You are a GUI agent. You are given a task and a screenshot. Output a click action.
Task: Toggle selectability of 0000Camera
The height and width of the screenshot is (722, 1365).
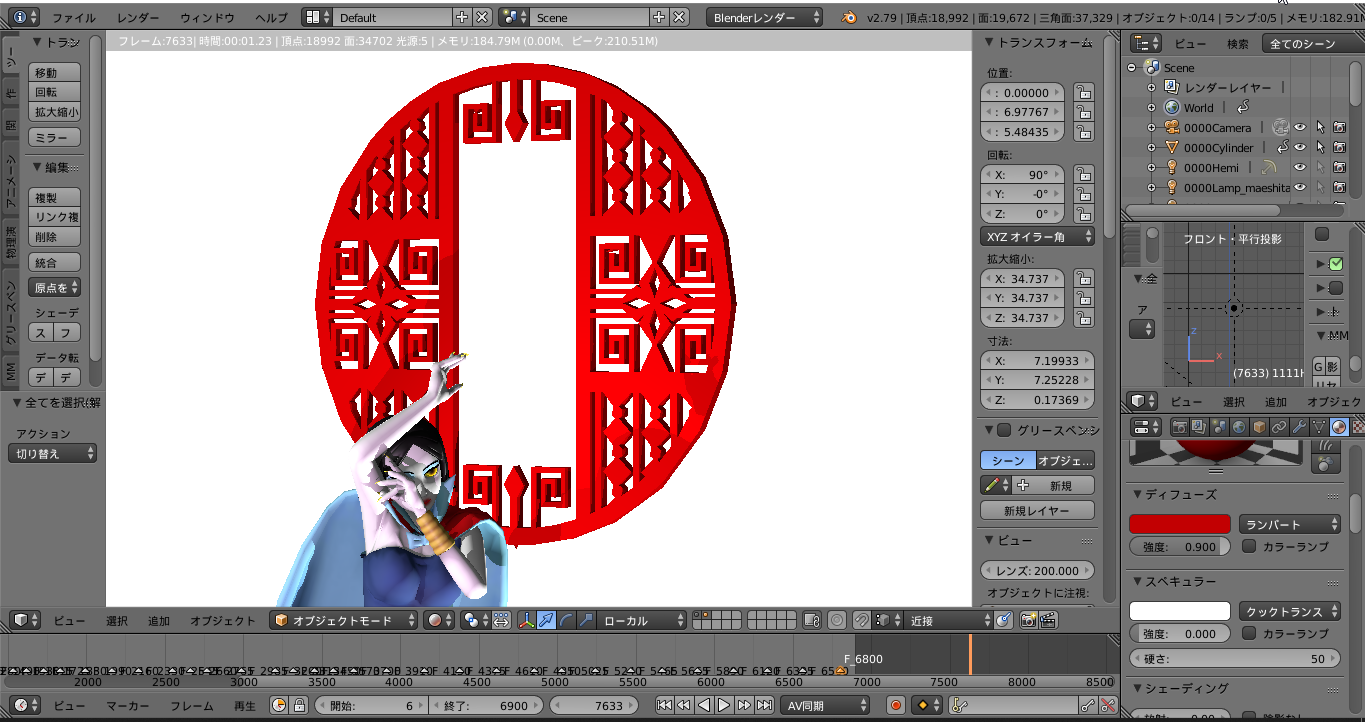[1320, 128]
